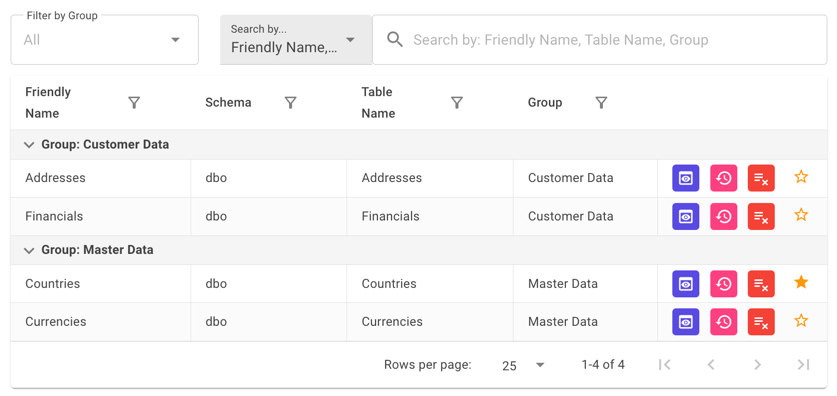Select Currencies friendly name cell

[x=101, y=322]
